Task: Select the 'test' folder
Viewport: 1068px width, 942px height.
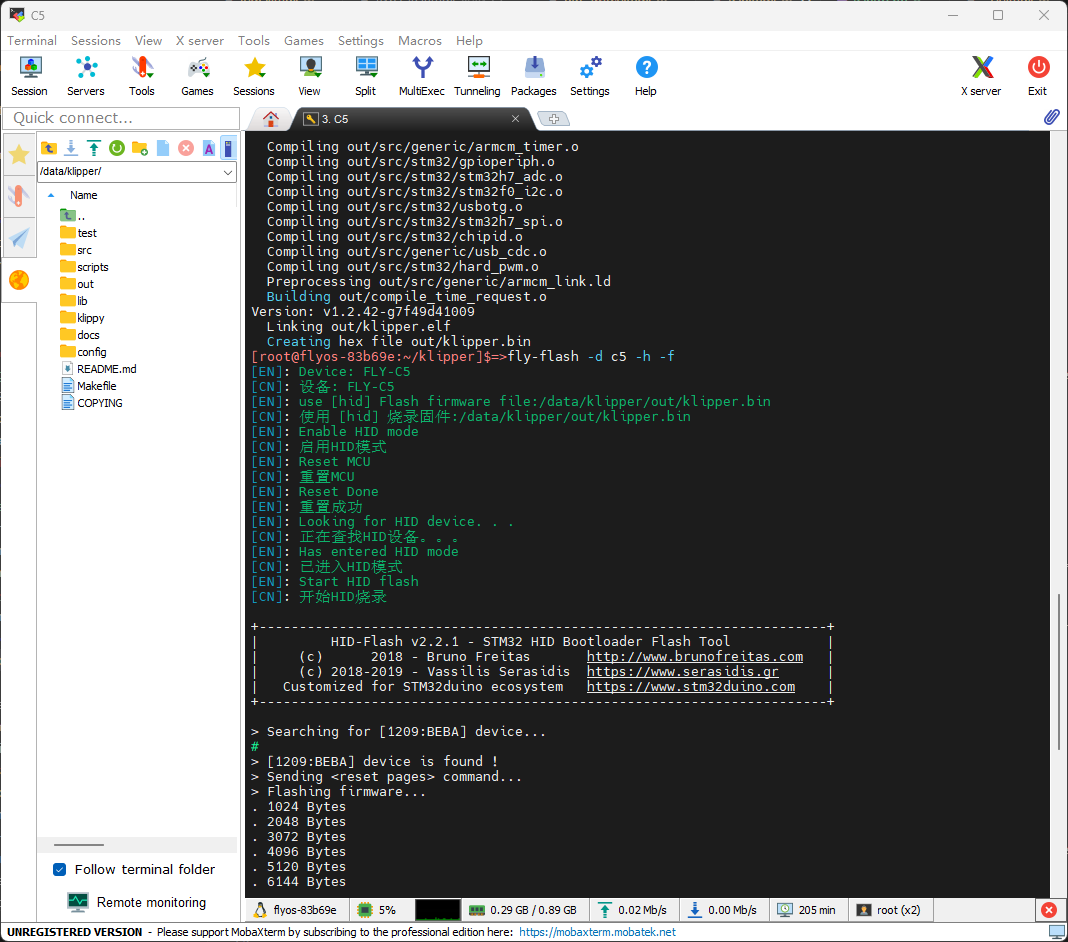Action: 78,233
